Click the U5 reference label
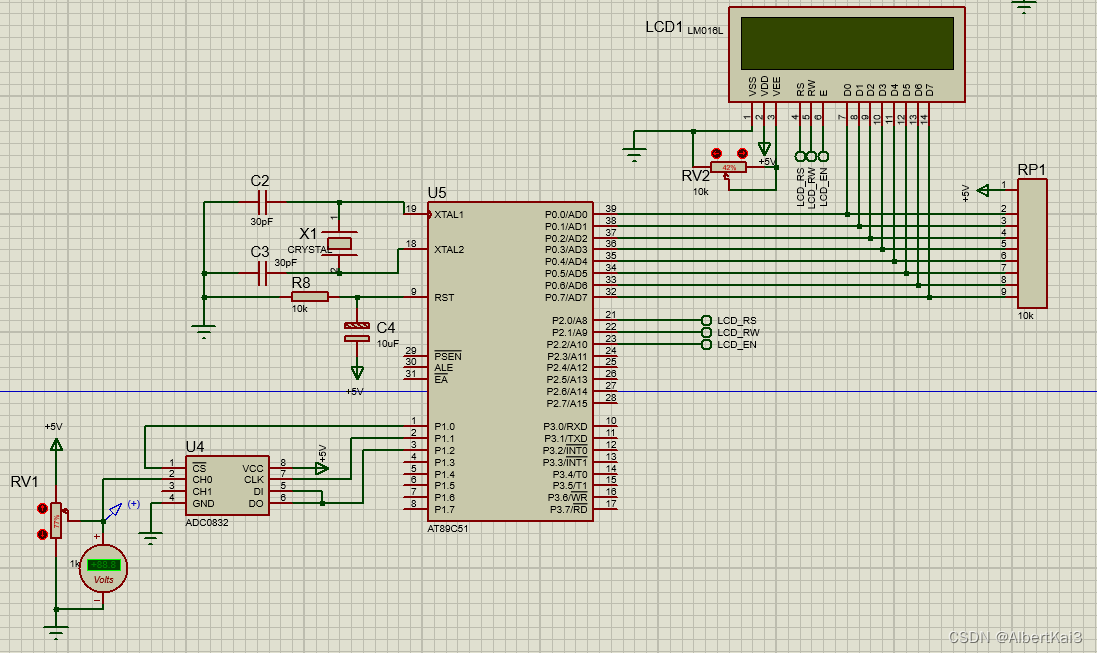1097x653 pixels. (x=437, y=192)
